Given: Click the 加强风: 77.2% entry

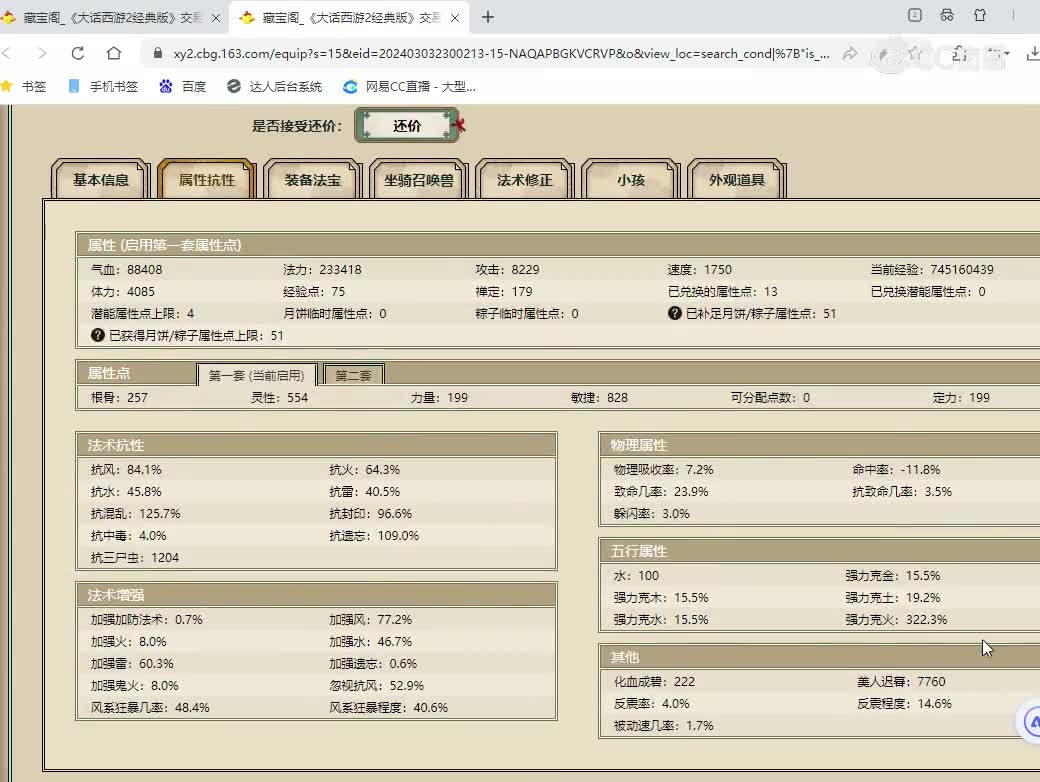Looking at the screenshot, I should (x=371, y=619).
